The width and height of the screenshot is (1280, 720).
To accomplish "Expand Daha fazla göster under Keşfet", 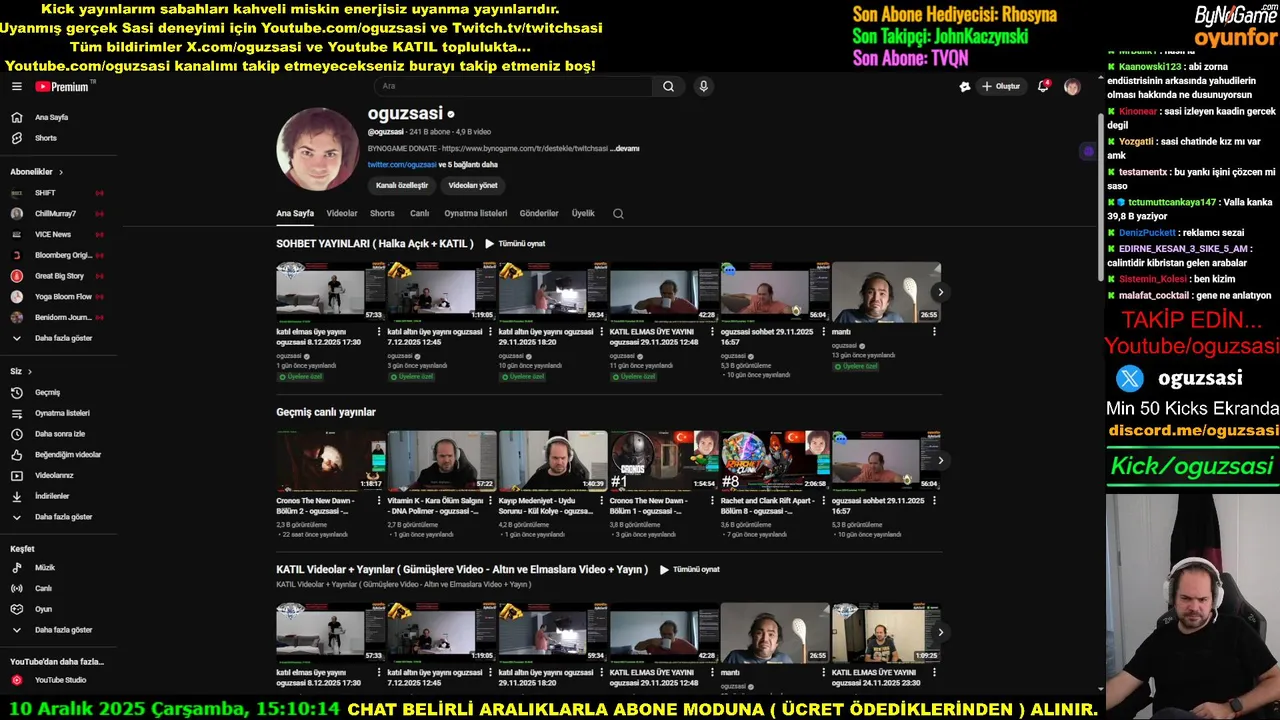I will point(63,630).
